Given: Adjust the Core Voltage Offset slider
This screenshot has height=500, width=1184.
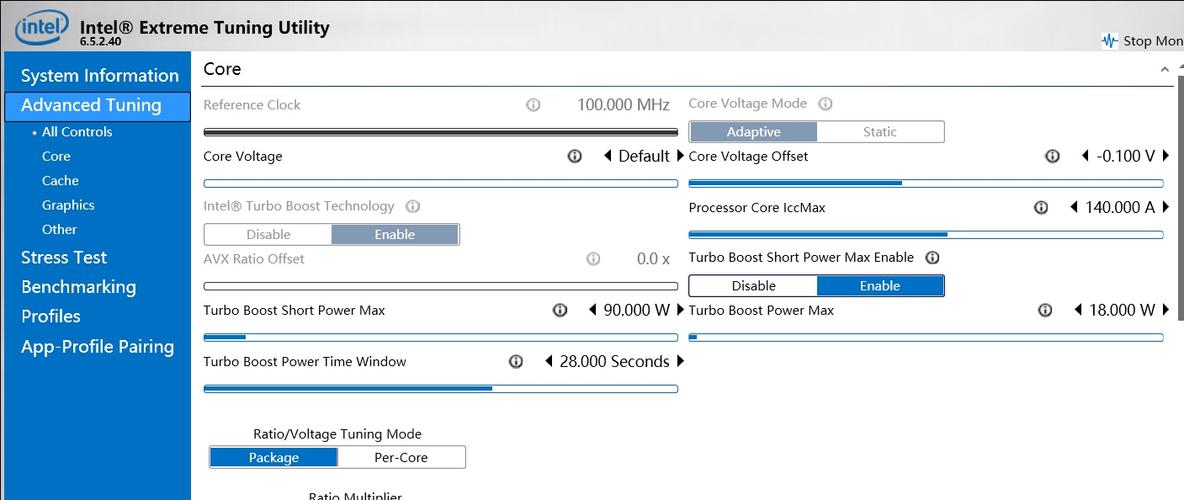Looking at the screenshot, I should tap(926, 184).
